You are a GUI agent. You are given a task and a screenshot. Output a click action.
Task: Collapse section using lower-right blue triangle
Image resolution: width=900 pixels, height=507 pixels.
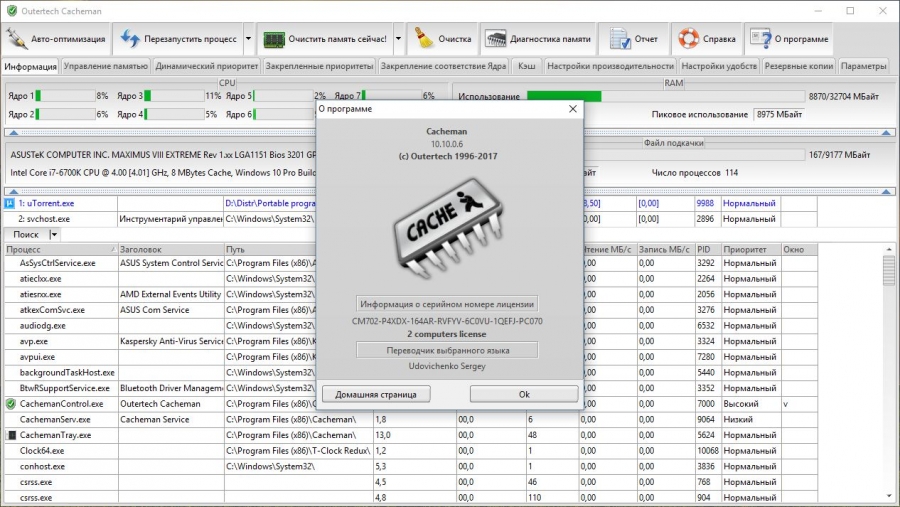[x=886, y=191]
